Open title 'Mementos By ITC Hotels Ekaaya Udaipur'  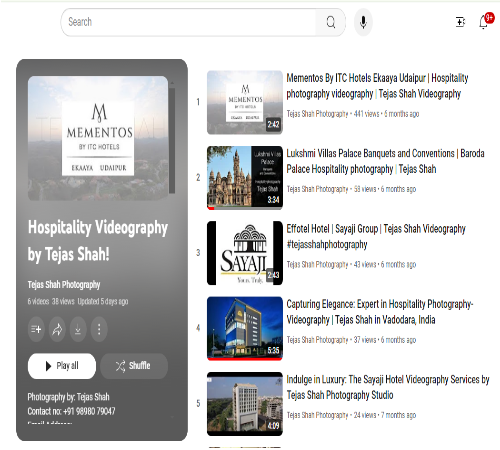coord(377,86)
